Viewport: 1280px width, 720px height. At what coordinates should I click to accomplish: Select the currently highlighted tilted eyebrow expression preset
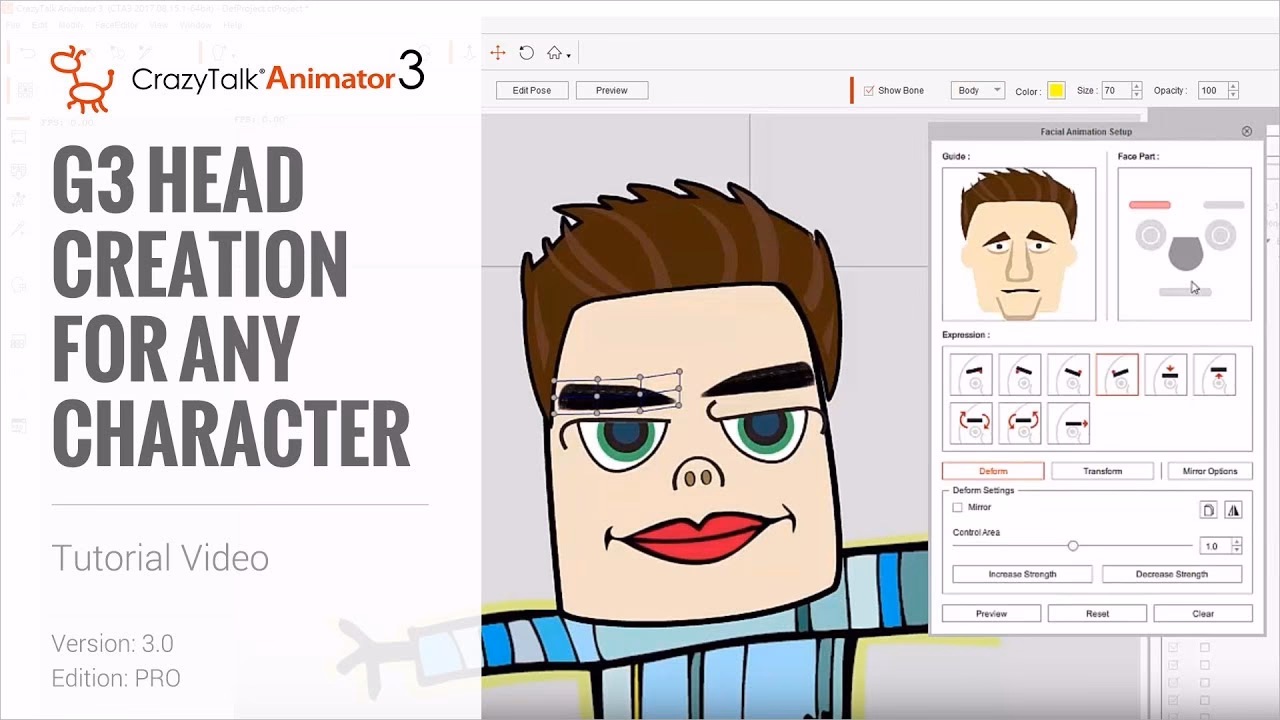click(x=1118, y=374)
